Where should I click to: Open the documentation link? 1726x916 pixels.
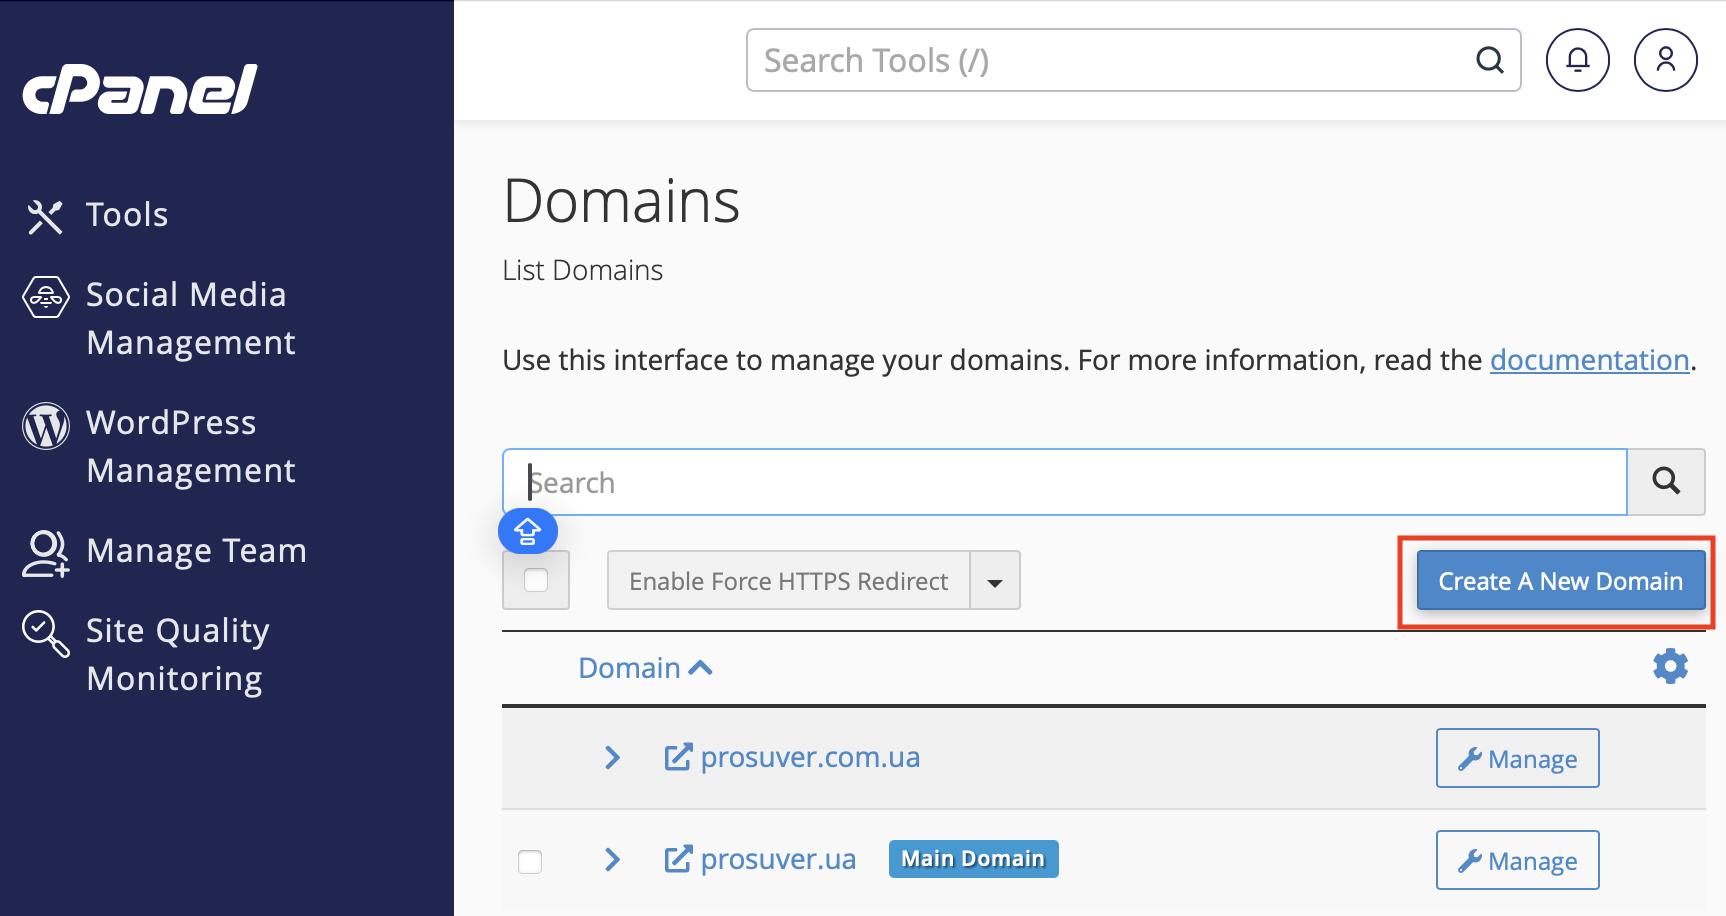(1589, 360)
